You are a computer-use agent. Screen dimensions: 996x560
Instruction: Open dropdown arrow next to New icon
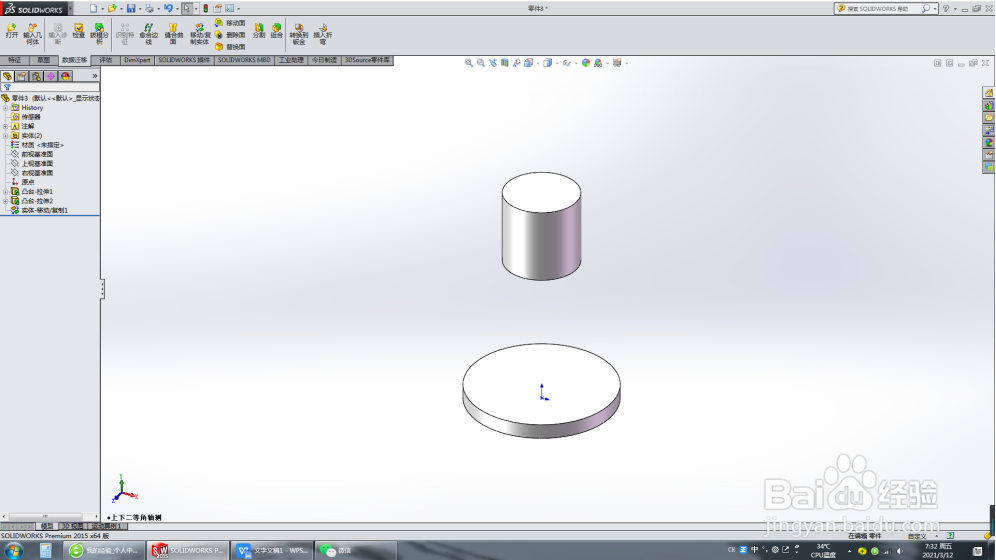(102, 9)
